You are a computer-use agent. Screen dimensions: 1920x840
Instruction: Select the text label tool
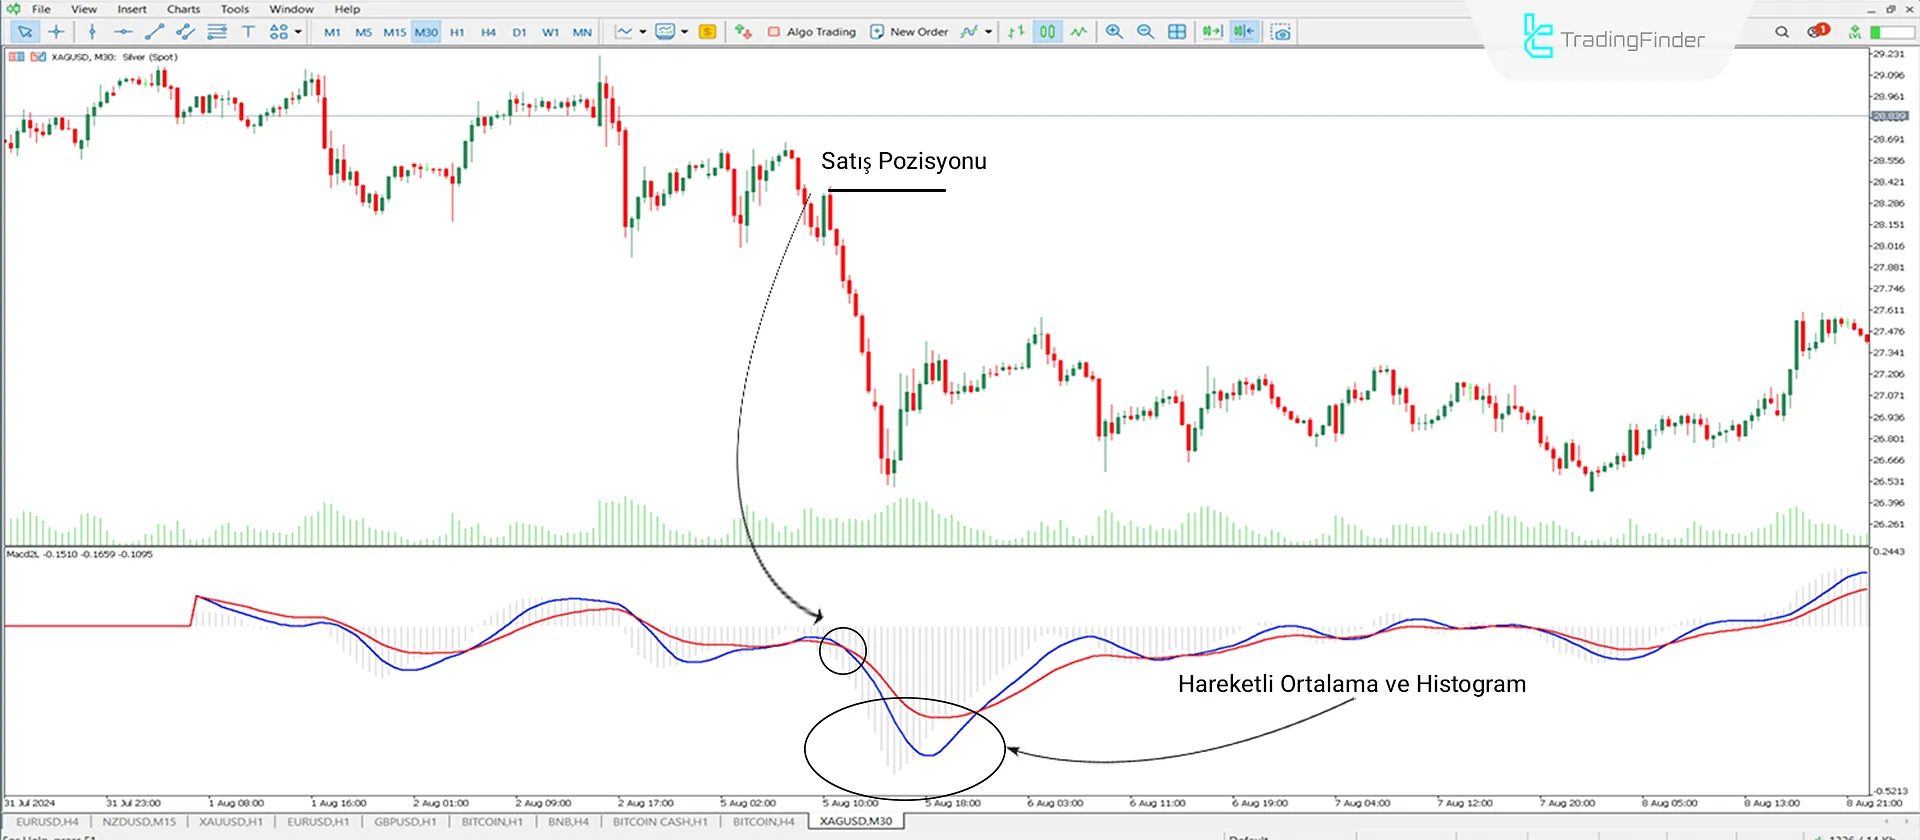(248, 32)
